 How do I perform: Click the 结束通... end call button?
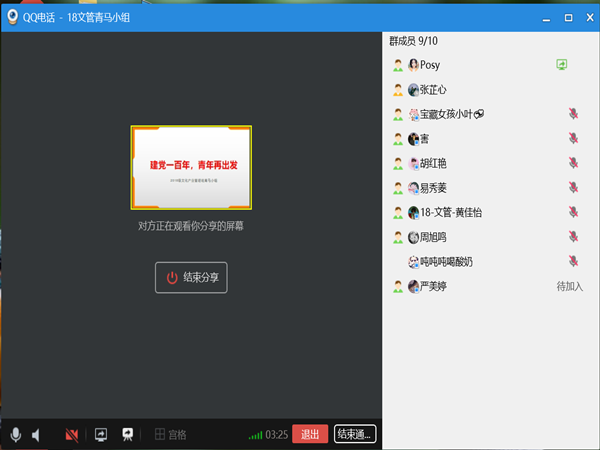tap(355, 434)
